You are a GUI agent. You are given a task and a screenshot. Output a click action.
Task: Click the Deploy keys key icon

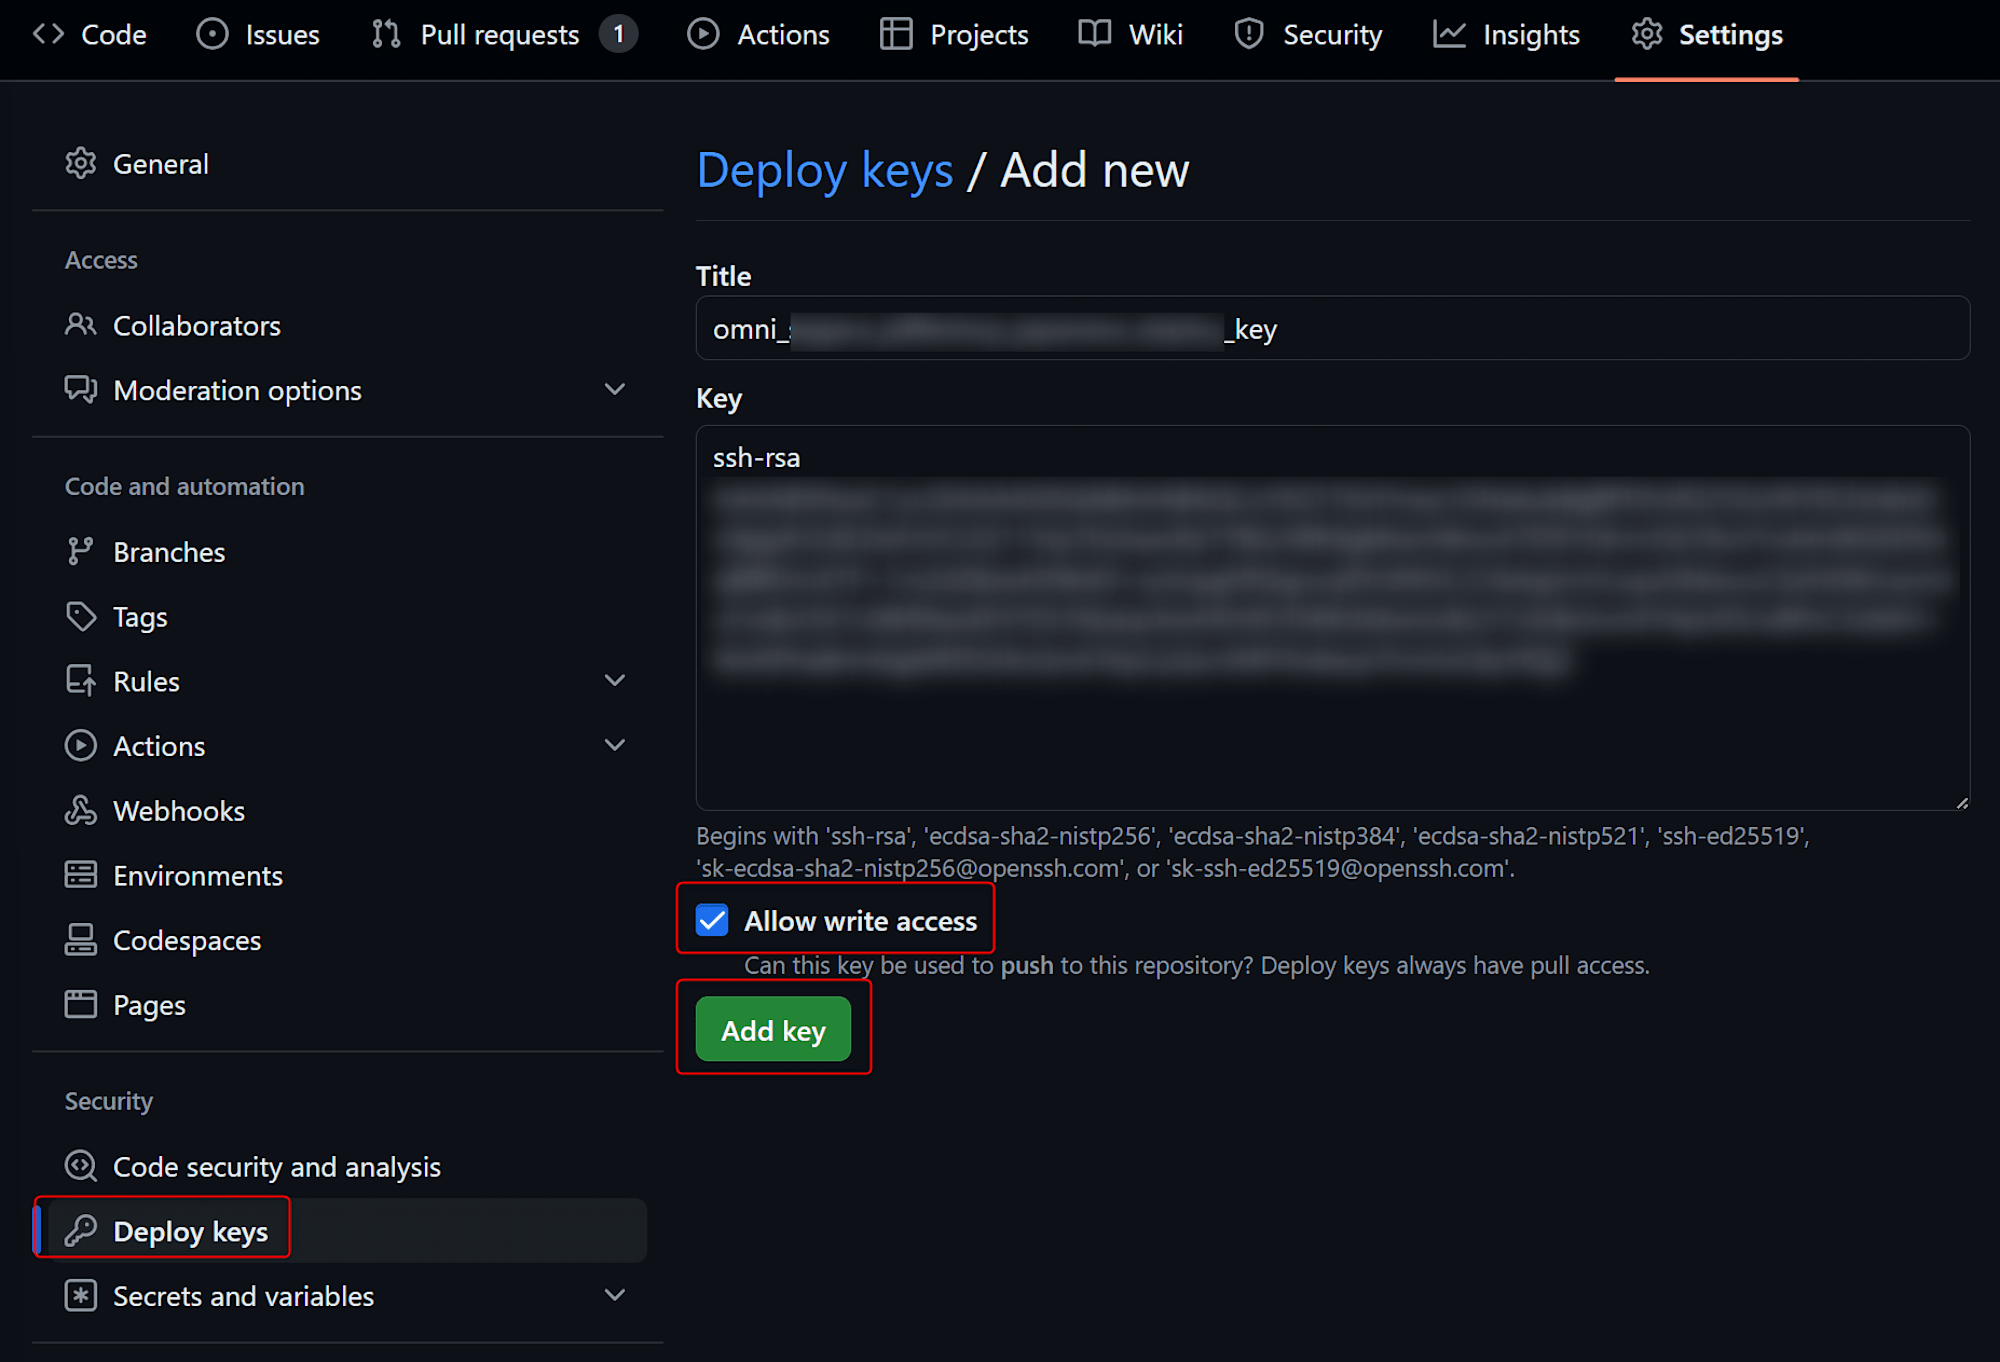[80, 1231]
